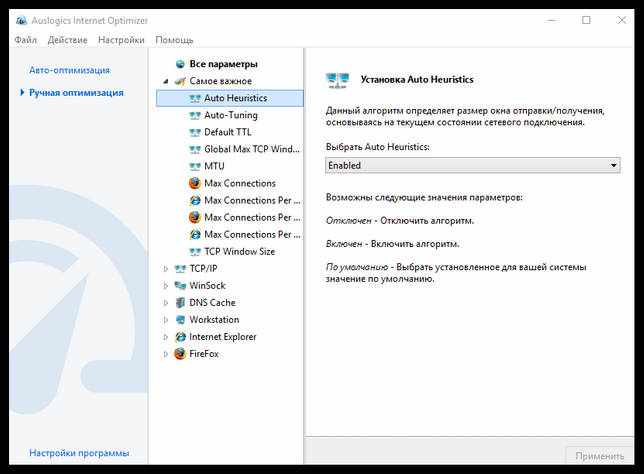Click the icon beside Global Max TCP Wind...
The image size is (644, 474).
pos(195,150)
